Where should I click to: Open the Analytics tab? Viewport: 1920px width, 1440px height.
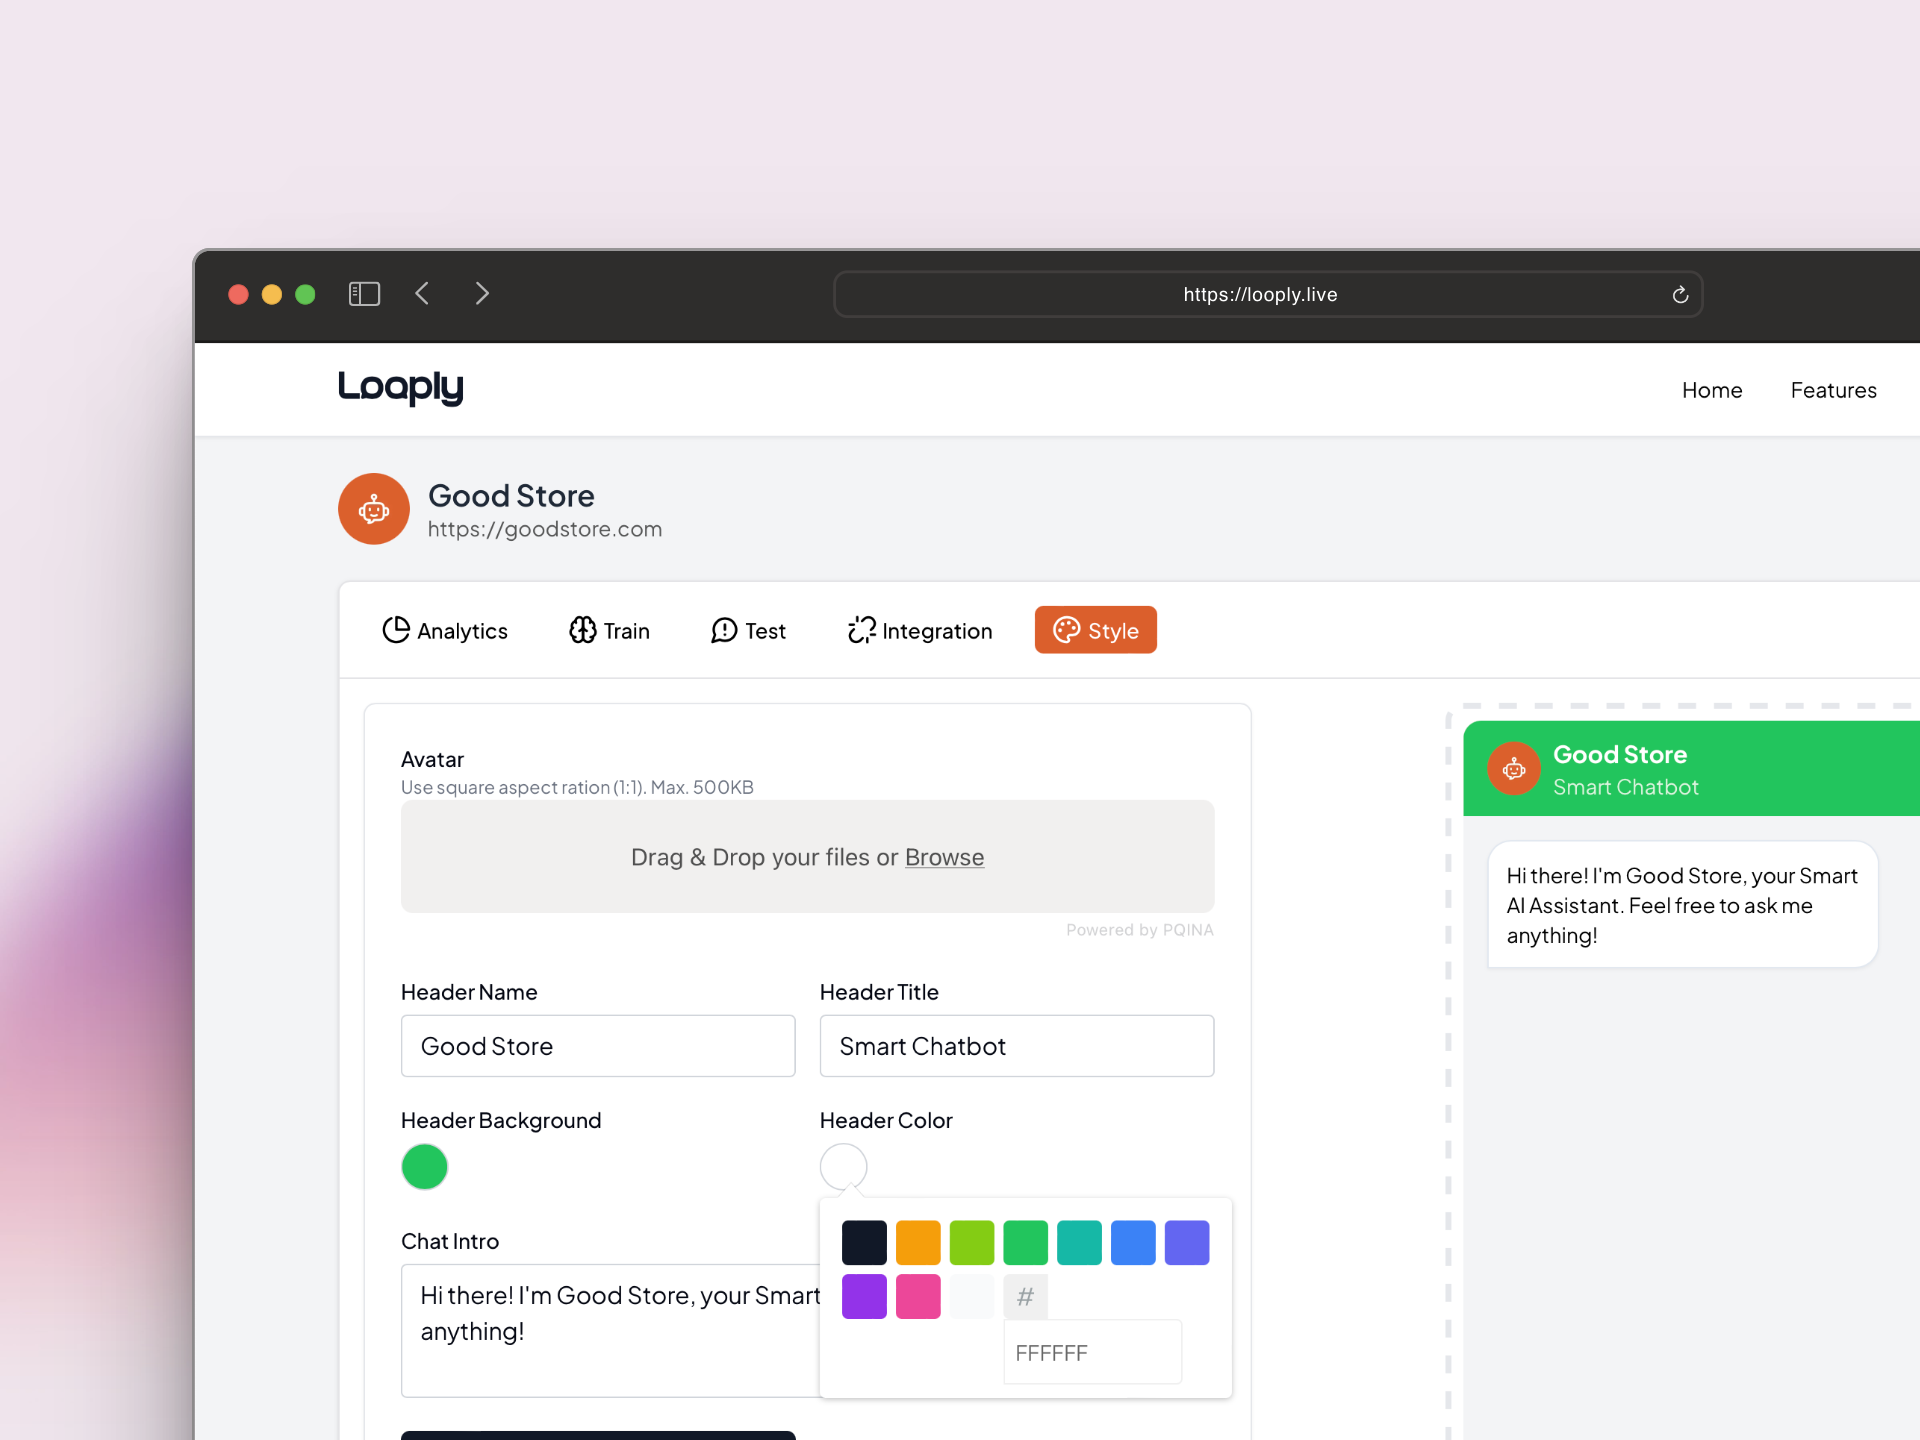pyautogui.click(x=445, y=631)
